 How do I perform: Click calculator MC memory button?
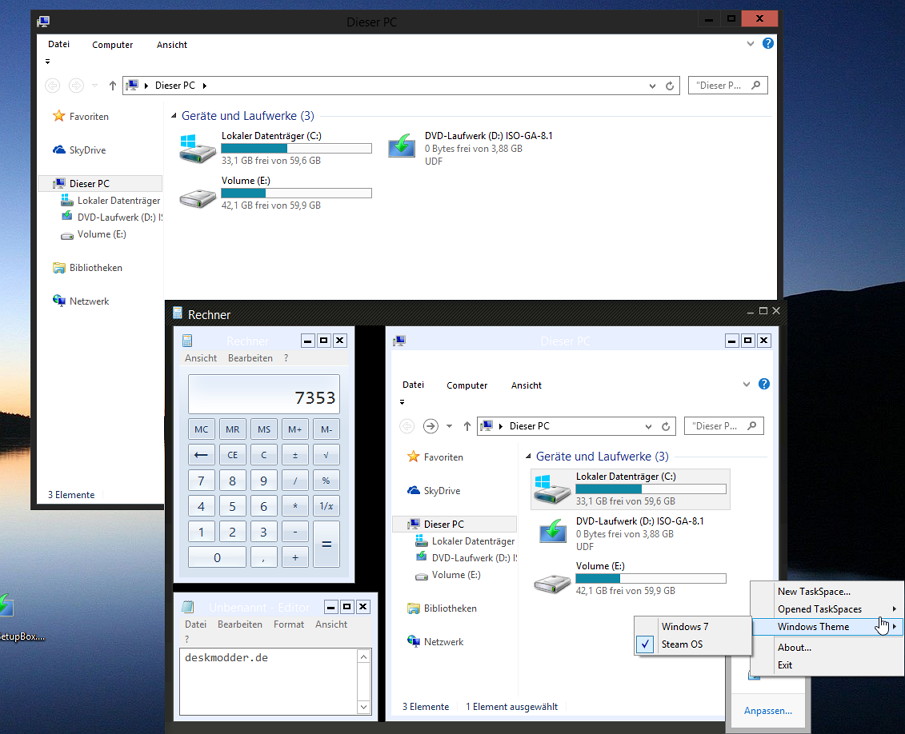[201, 429]
